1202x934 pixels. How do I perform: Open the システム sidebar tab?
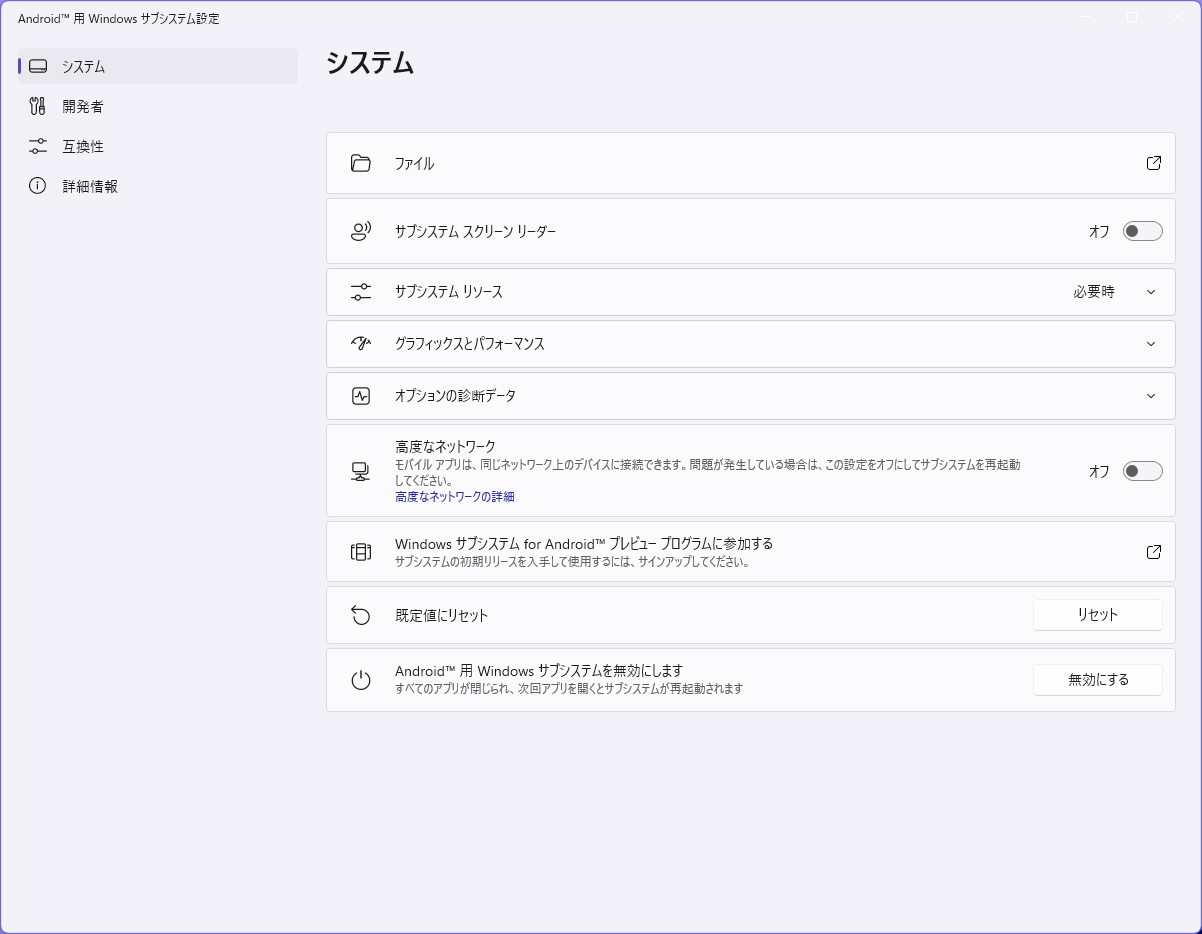[158, 66]
